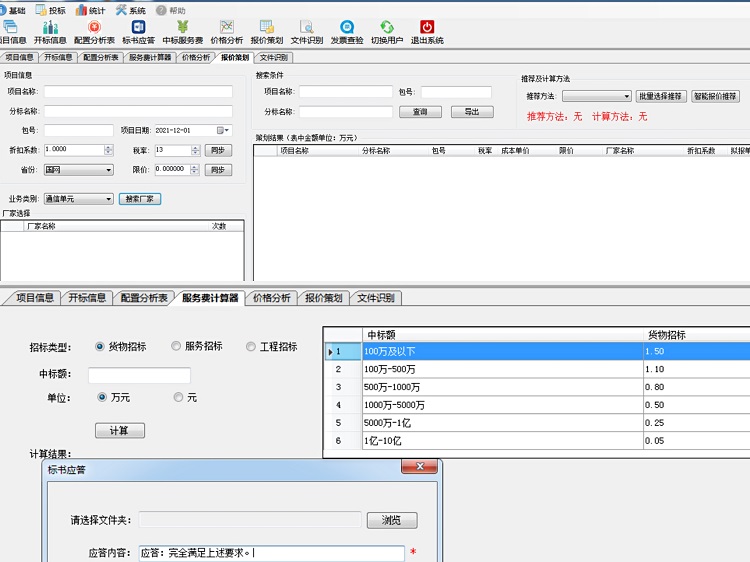Open the 报价策划 toolbar icon
Image resolution: width=750 pixels, height=562 pixels.
coord(266,32)
